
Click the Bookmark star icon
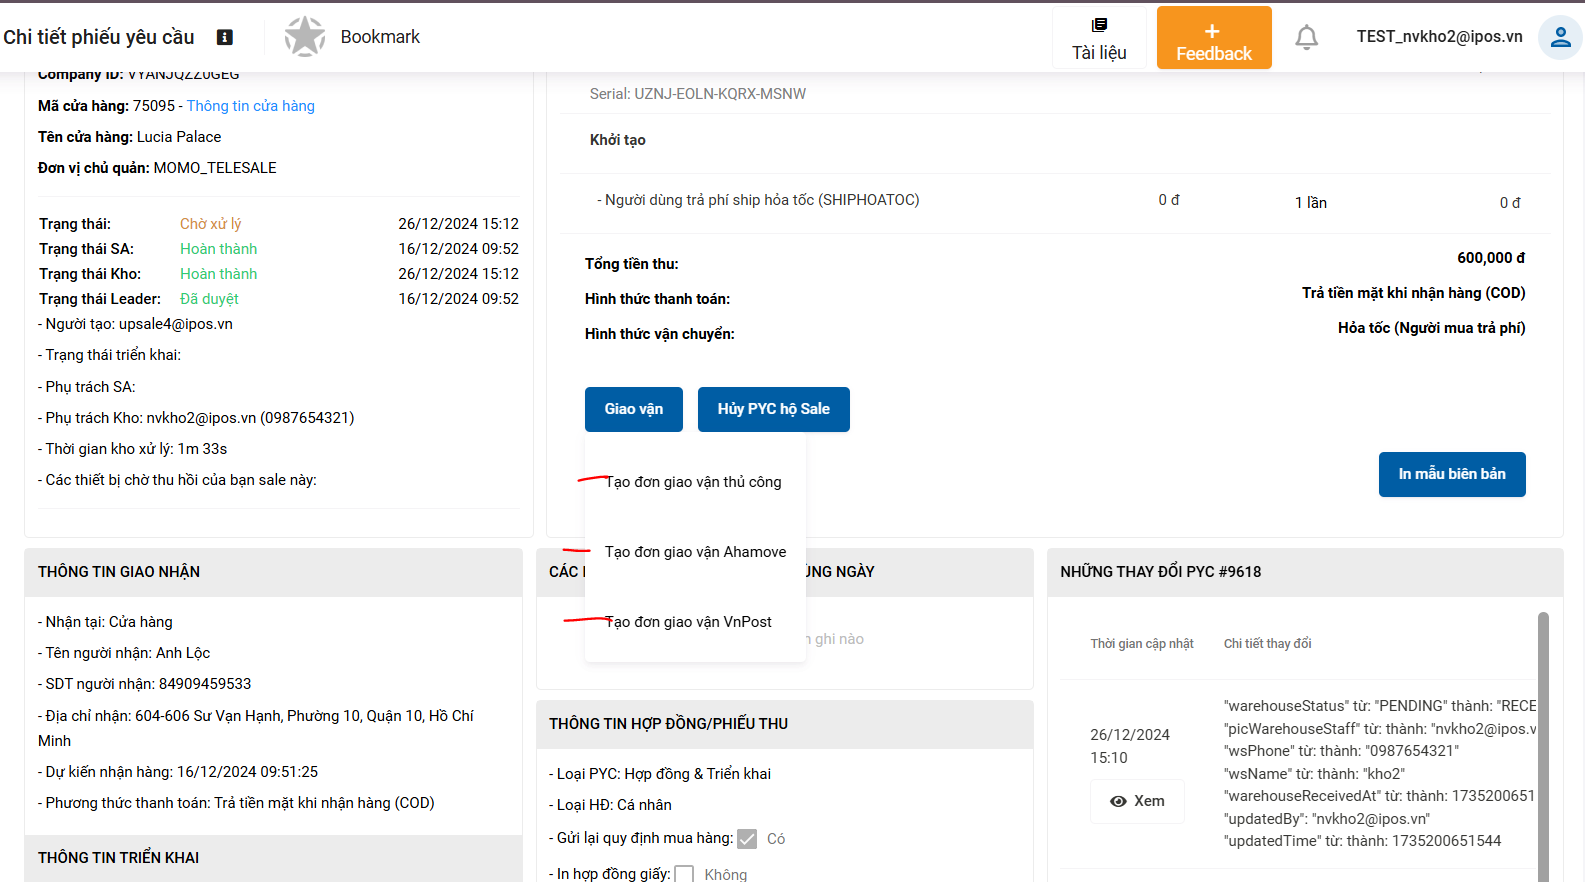coord(304,37)
